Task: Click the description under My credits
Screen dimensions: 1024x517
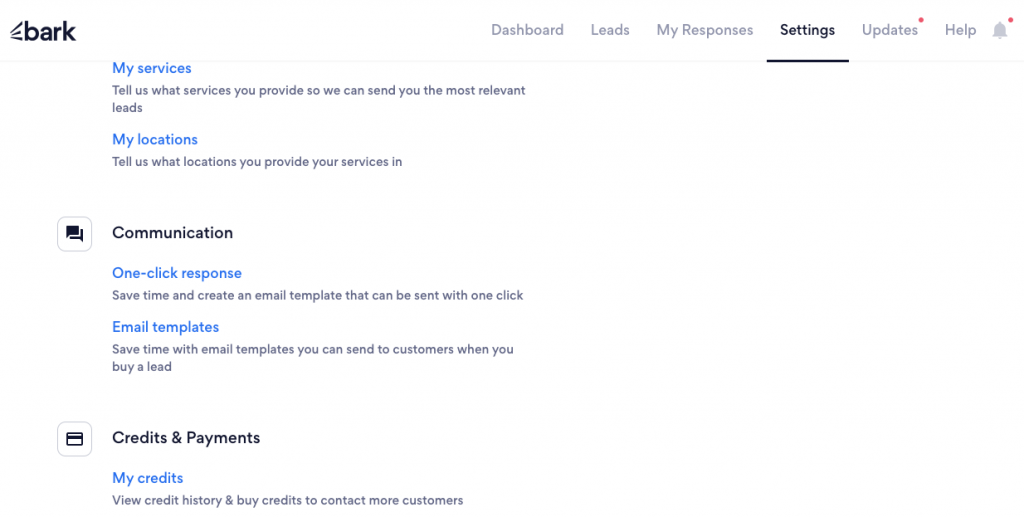Action: [x=287, y=500]
